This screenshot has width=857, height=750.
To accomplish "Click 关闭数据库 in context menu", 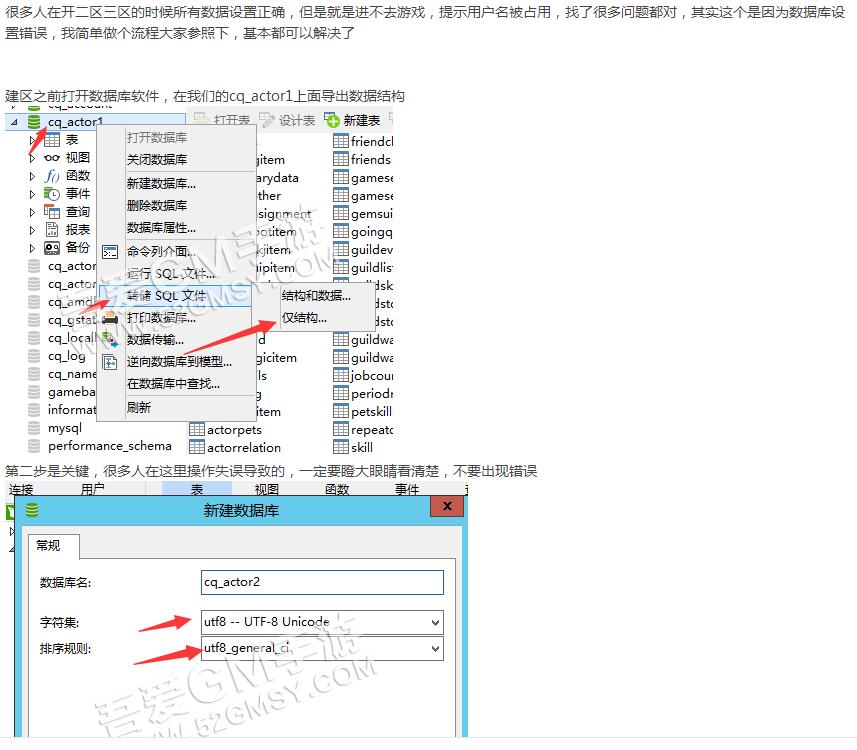I will point(157,160).
